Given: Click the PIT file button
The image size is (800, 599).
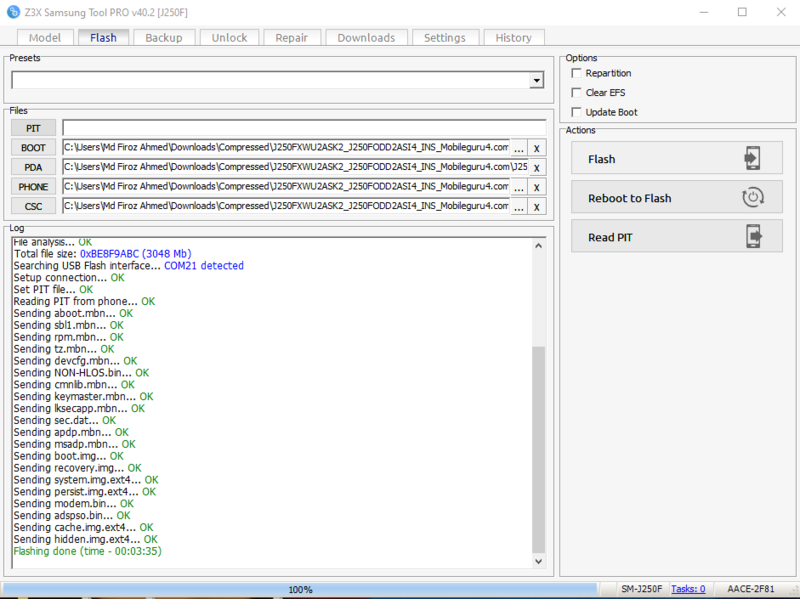Looking at the screenshot, I should [33, 128].
